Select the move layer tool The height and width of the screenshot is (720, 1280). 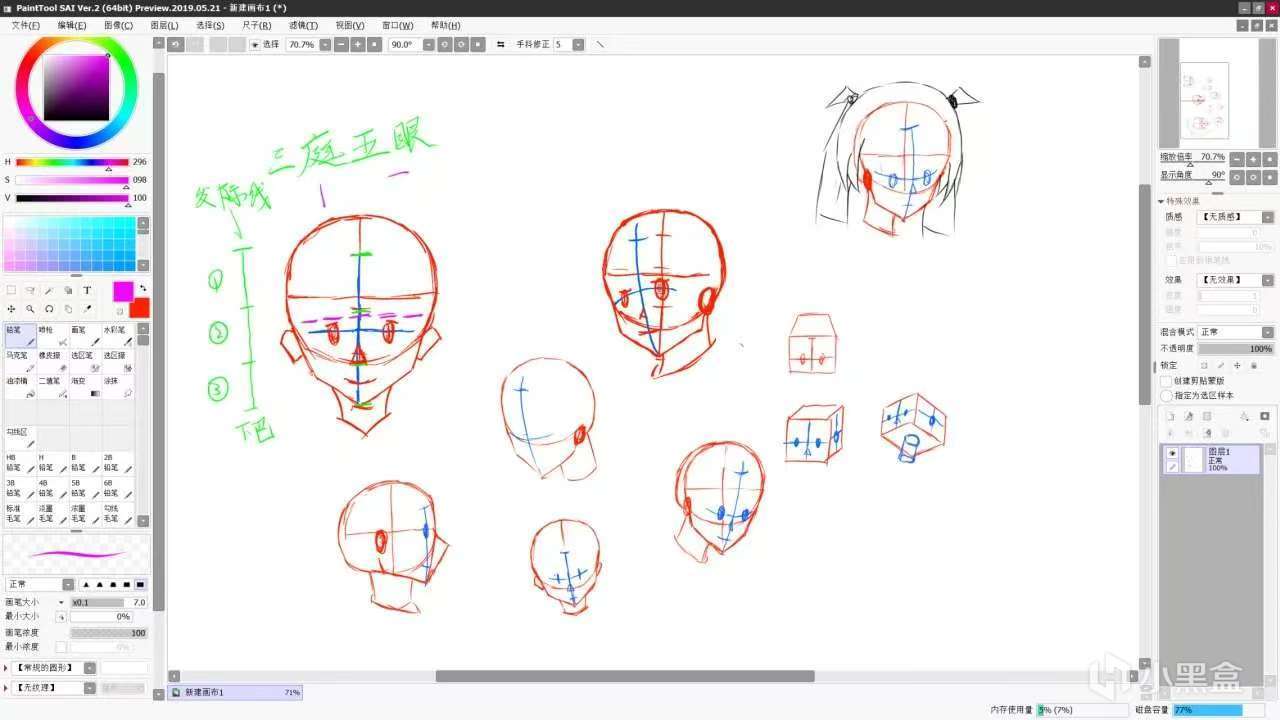(x=11, y=309)
